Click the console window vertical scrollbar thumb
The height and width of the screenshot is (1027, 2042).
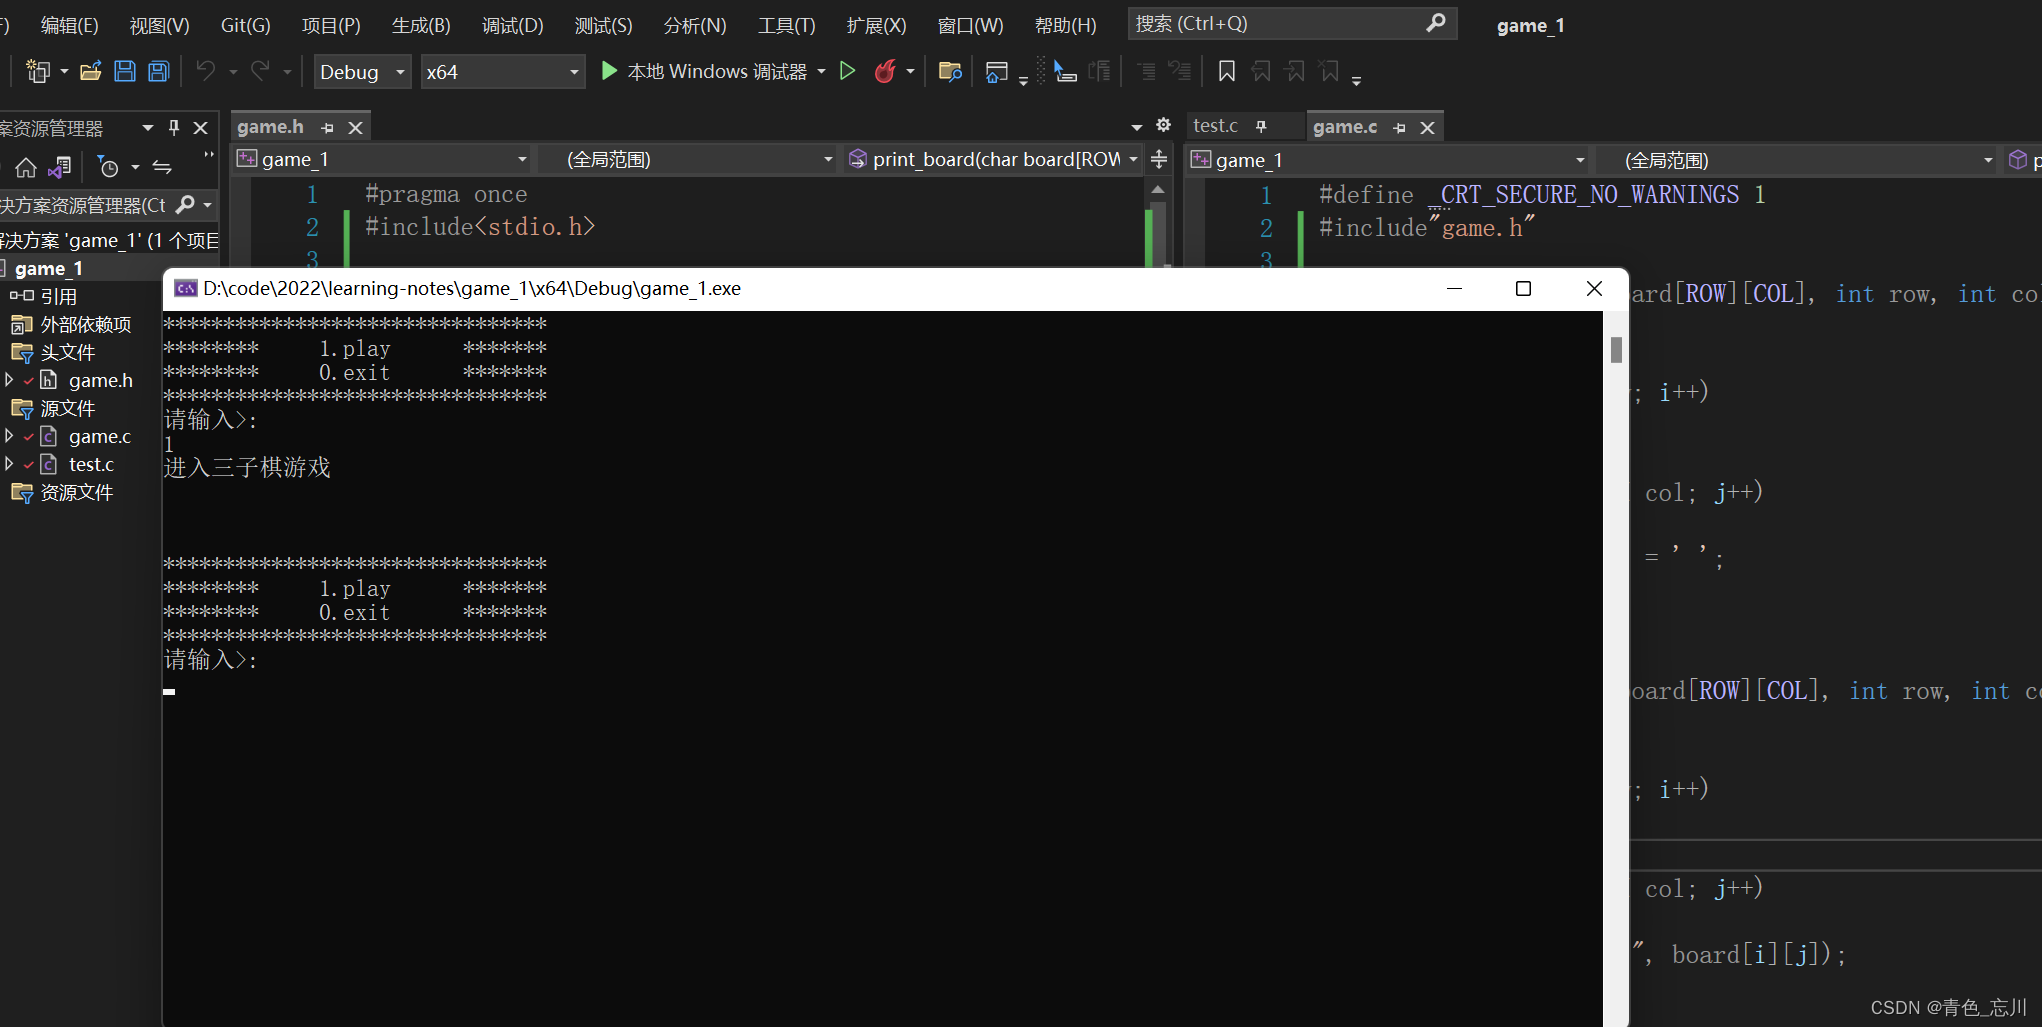pos(1616,350)
